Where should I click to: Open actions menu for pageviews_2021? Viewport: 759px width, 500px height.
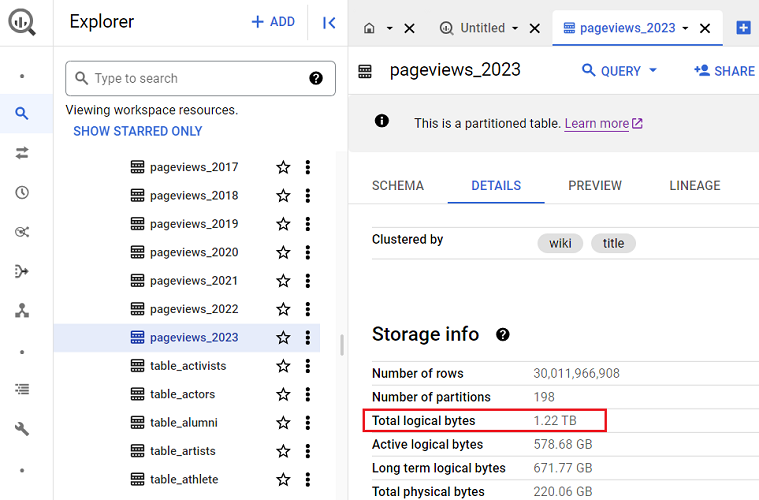(308, 281)
